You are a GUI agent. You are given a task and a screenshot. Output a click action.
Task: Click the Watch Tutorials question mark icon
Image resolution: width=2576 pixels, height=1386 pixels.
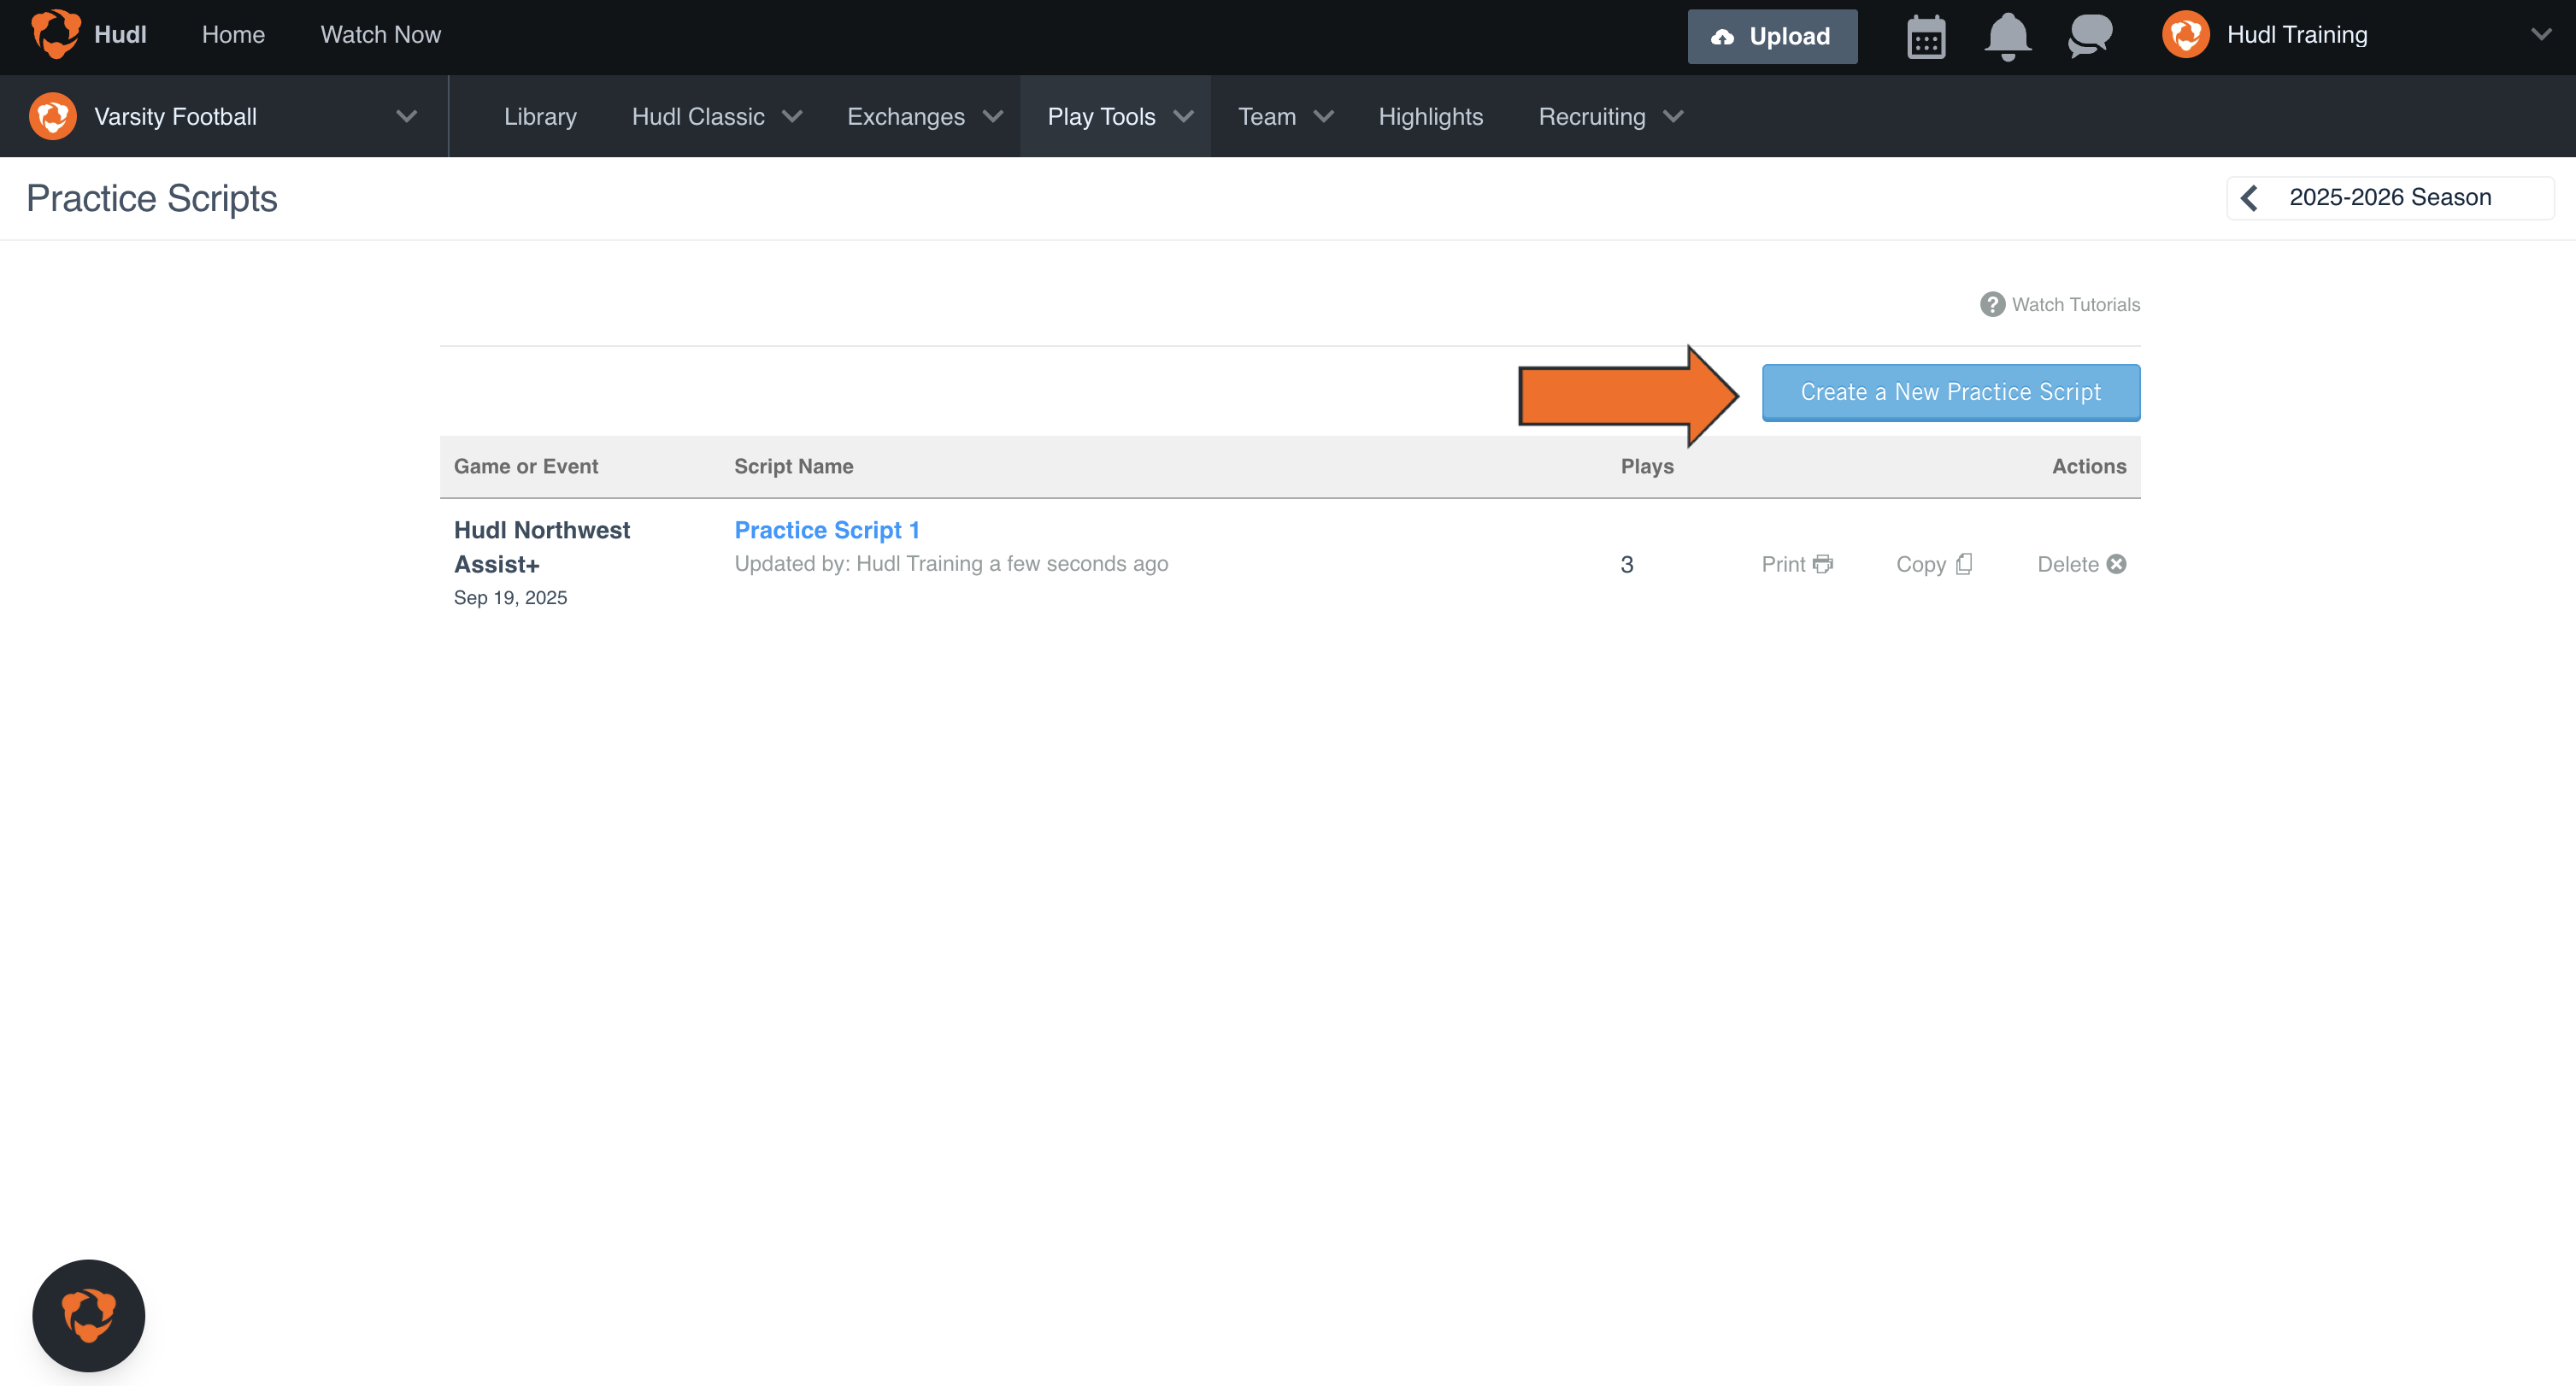click(1992, 304)
